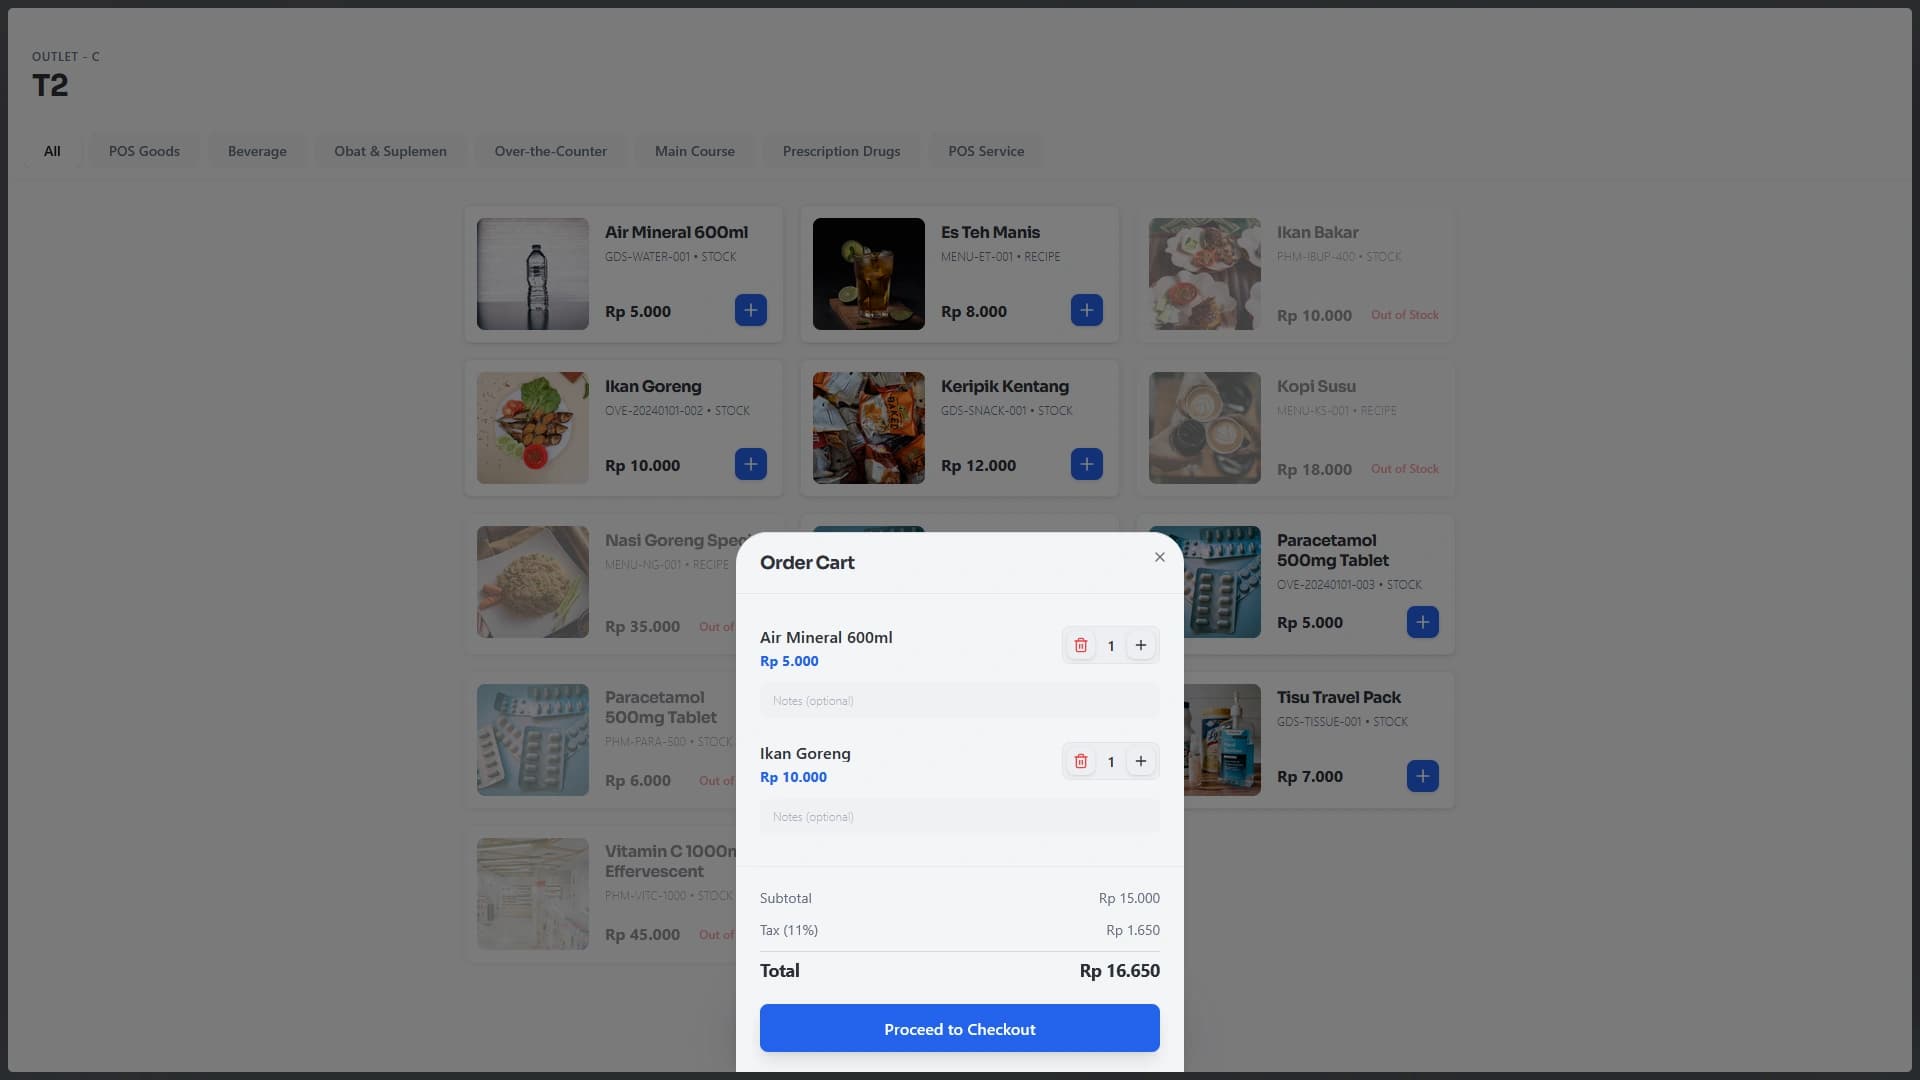Click the Rp 1.650 tax amount
The image size is (1920, 1080).
(1133, 930)
